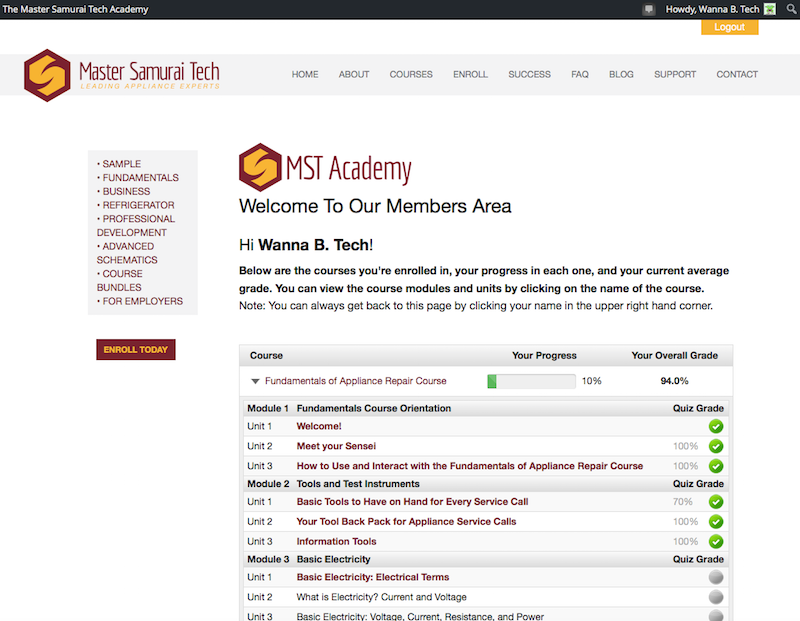
Task: Open the ADVANCED SCHEMATICS sidebar link
Action: 127,253
